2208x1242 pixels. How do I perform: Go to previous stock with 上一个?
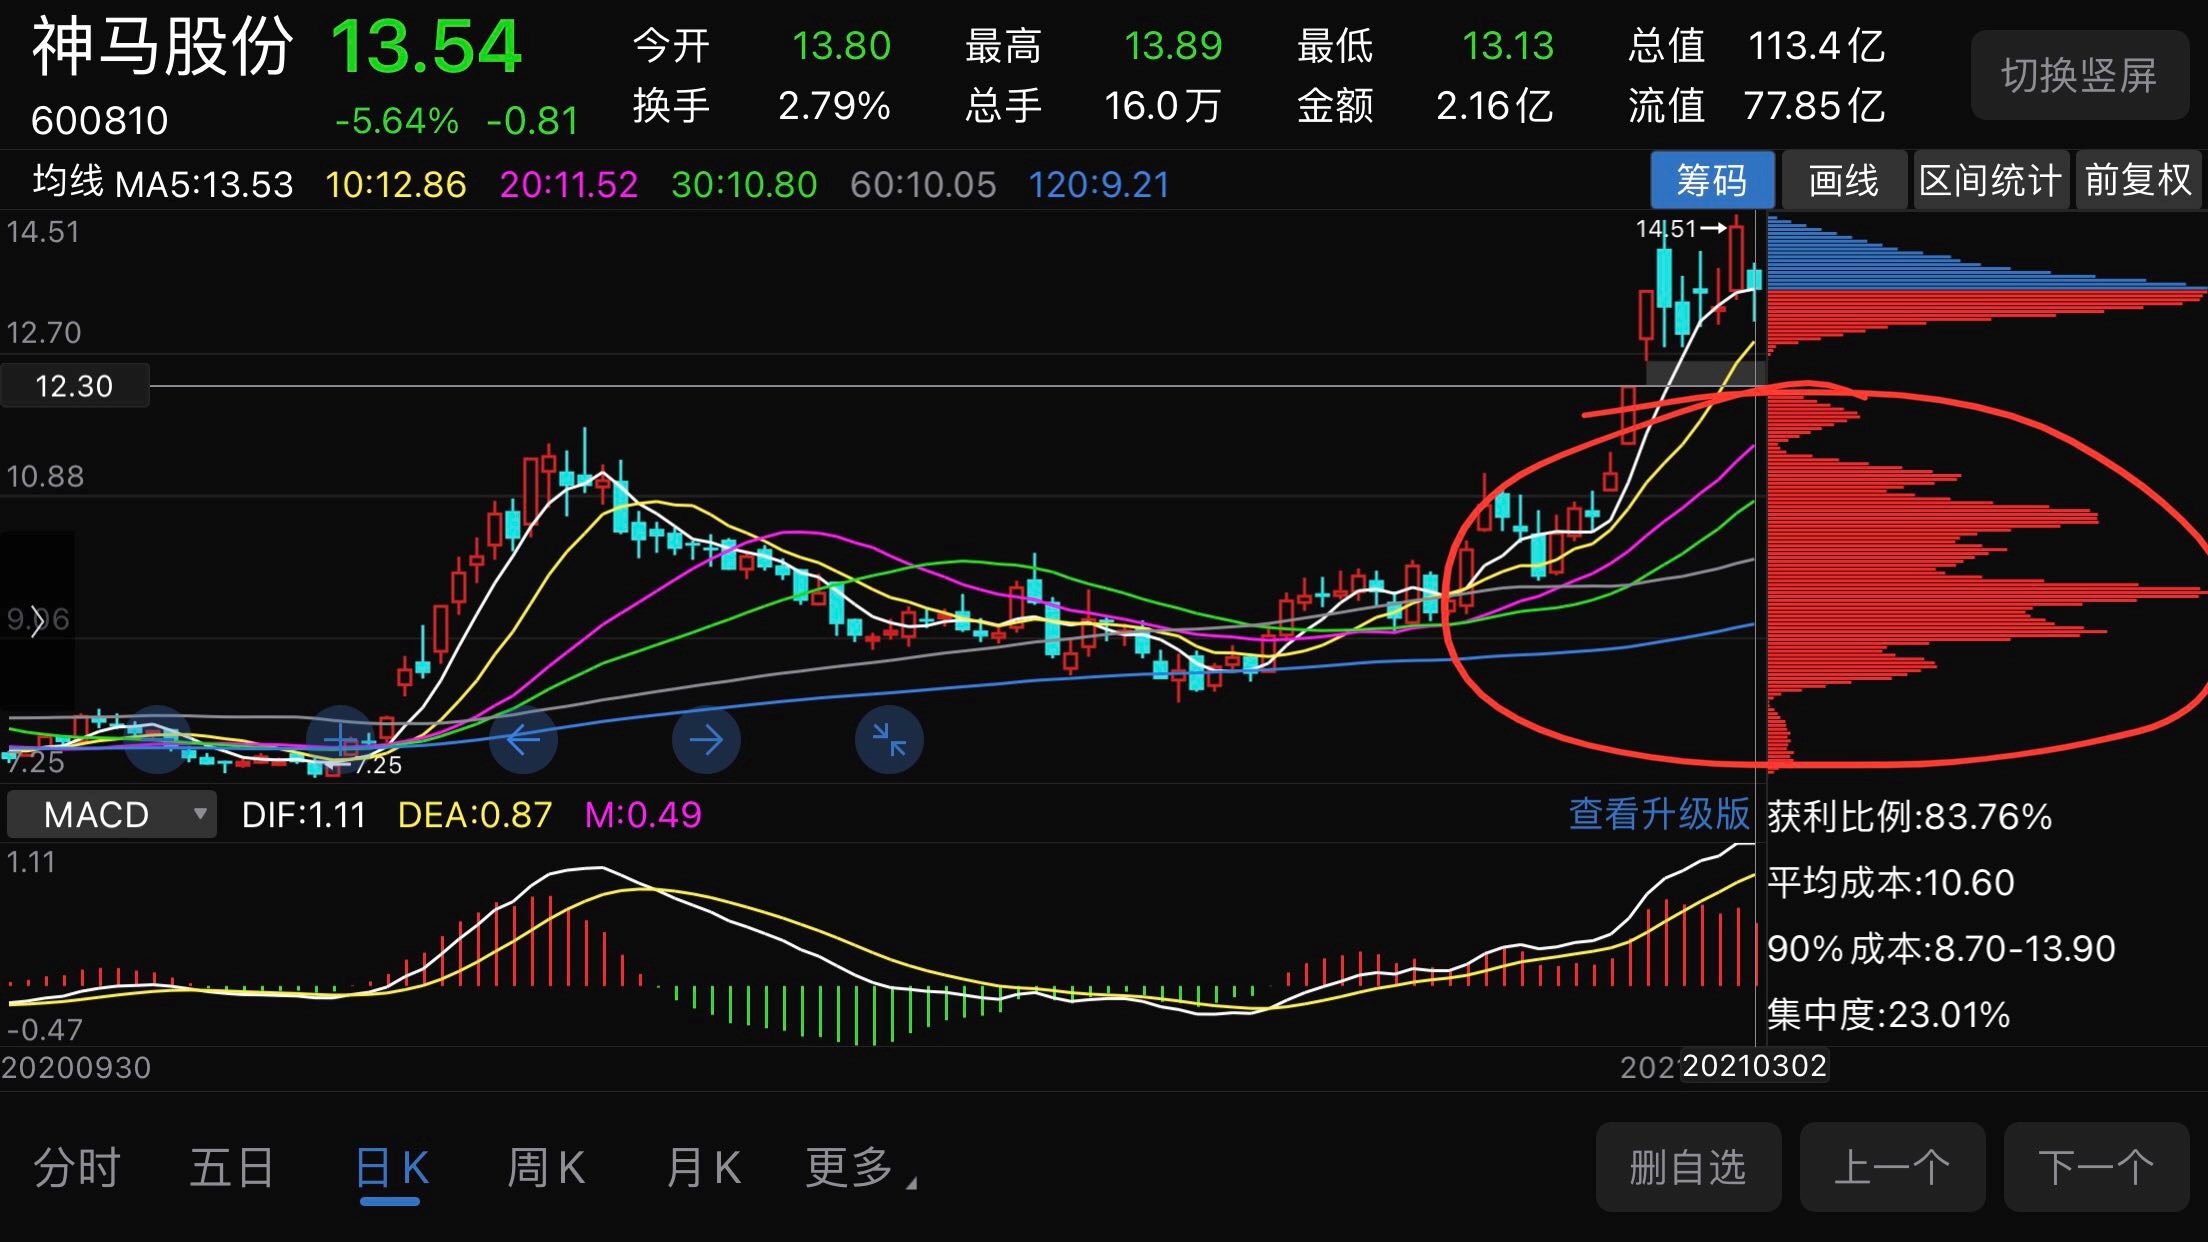[1892, 1167]
